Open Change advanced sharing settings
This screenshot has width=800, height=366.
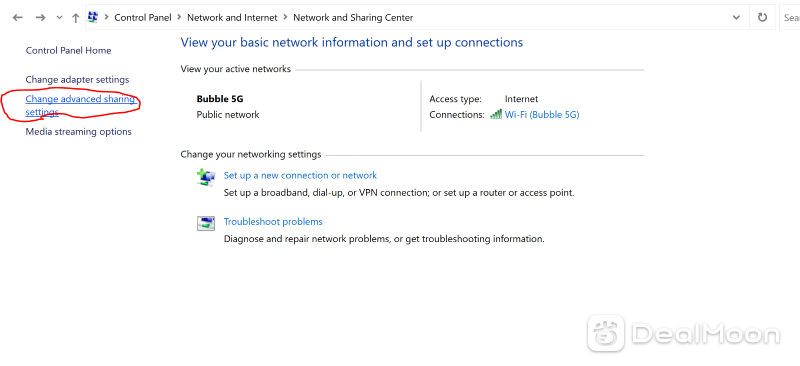click(x=81, y=105)
